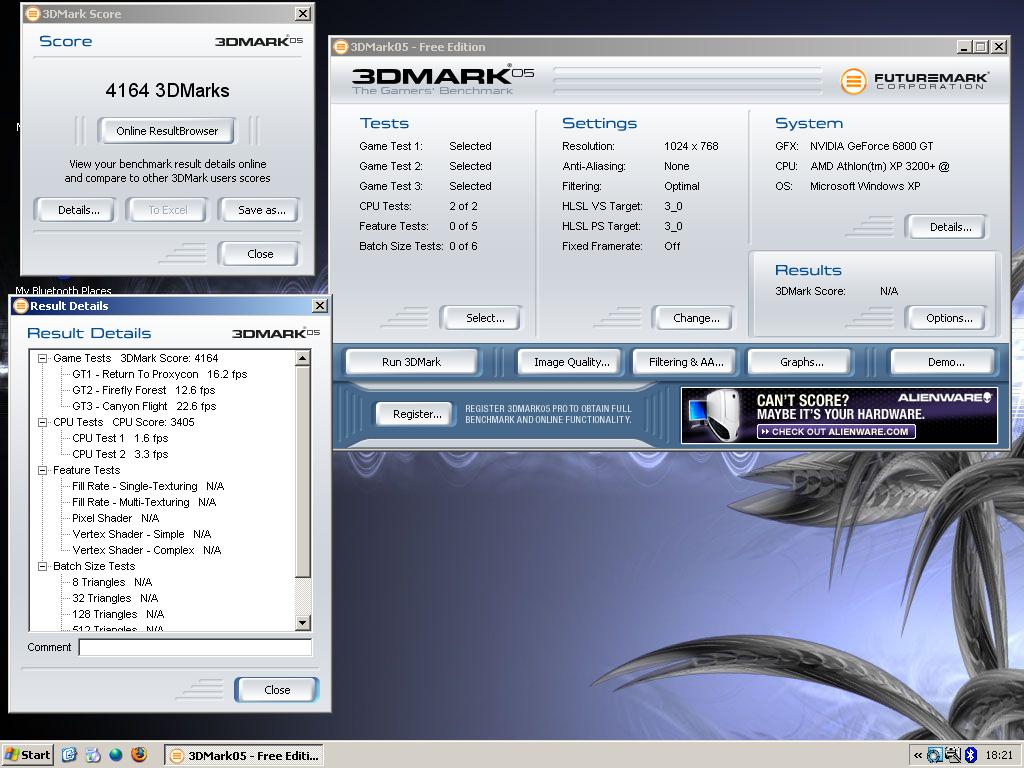Click the Result Details scrollbar thumb
Image resolution: width=1024 pixels, height=768 pixels.
302,472
